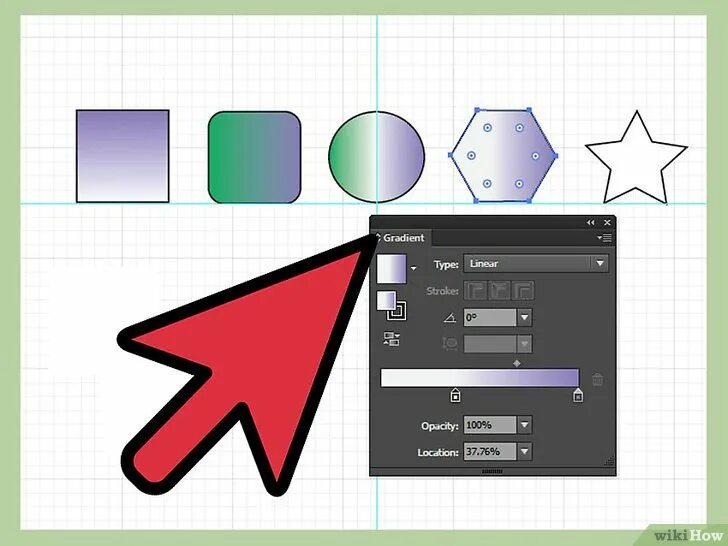Close the Gradient panel

point(607,223)
